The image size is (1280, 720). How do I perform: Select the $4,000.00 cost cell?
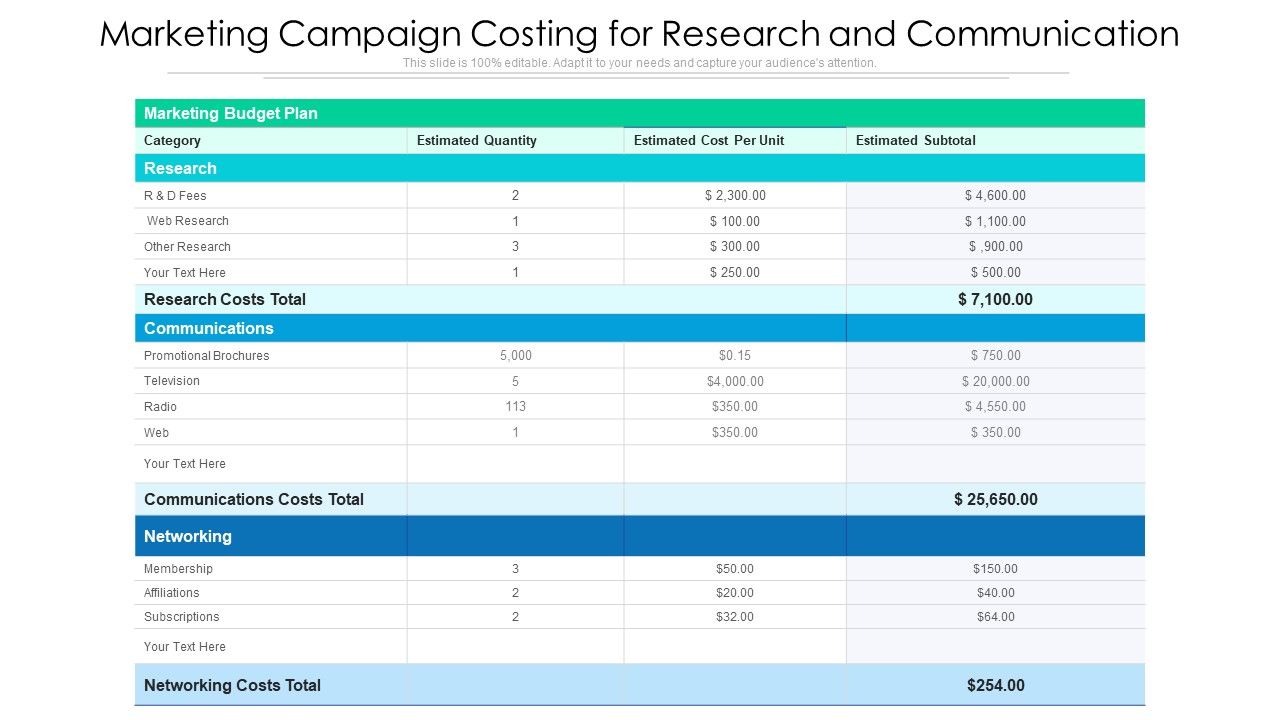click(735, 382)
